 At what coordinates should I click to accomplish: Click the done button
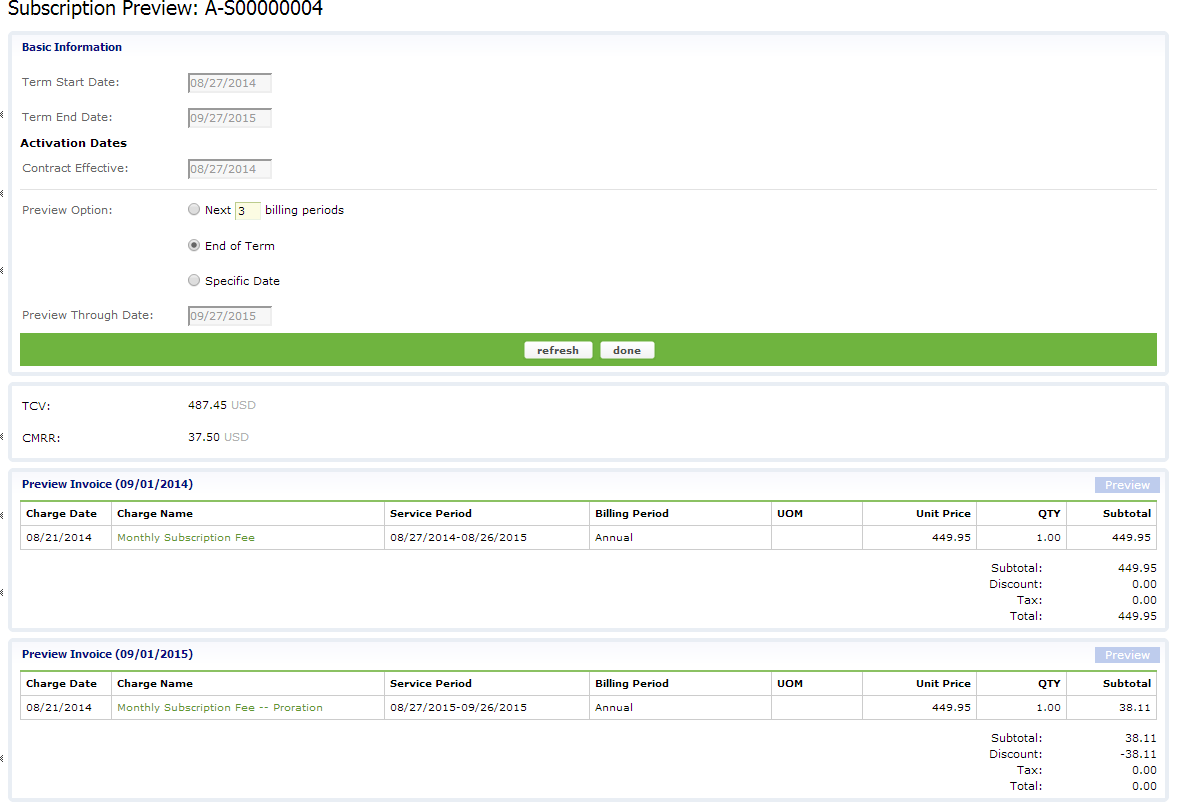pos(627,350)
